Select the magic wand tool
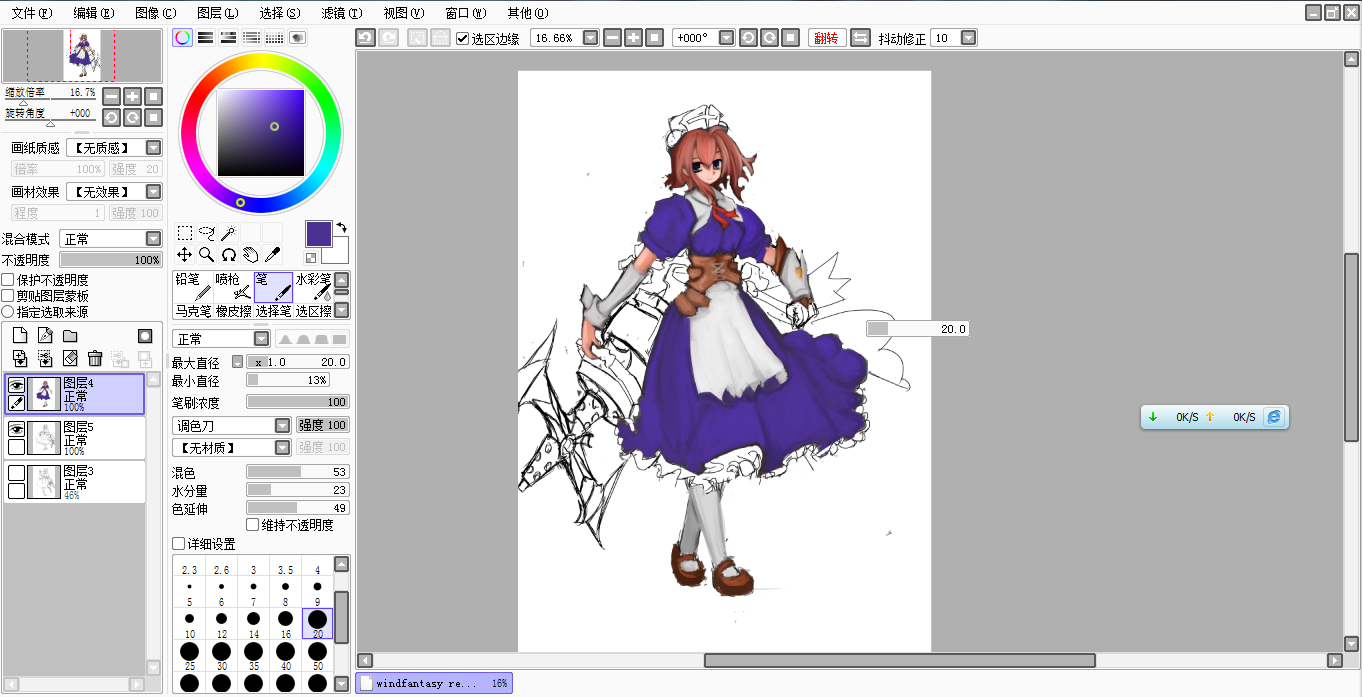Image resolution: width=1362 pixels, height=697 pixels. point(228,233)
